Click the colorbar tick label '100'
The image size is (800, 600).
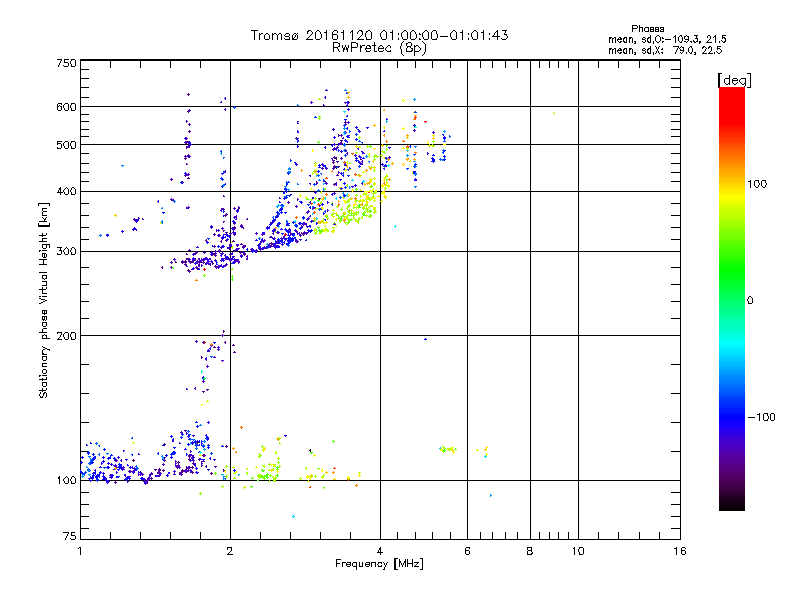pyautogui.click(x=757, y=184)
